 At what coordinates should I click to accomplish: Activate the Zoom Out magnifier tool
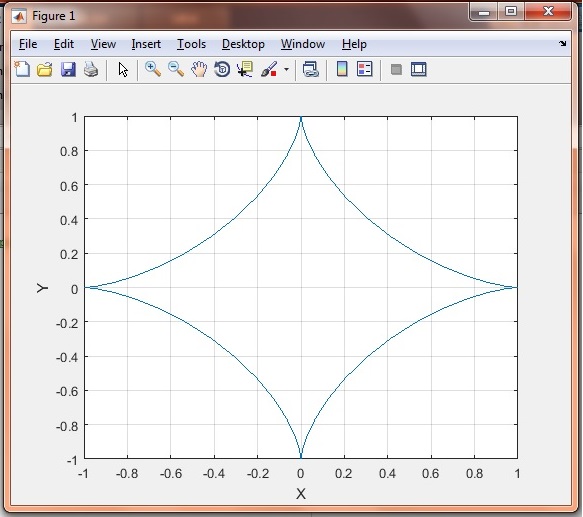(176, 70)
